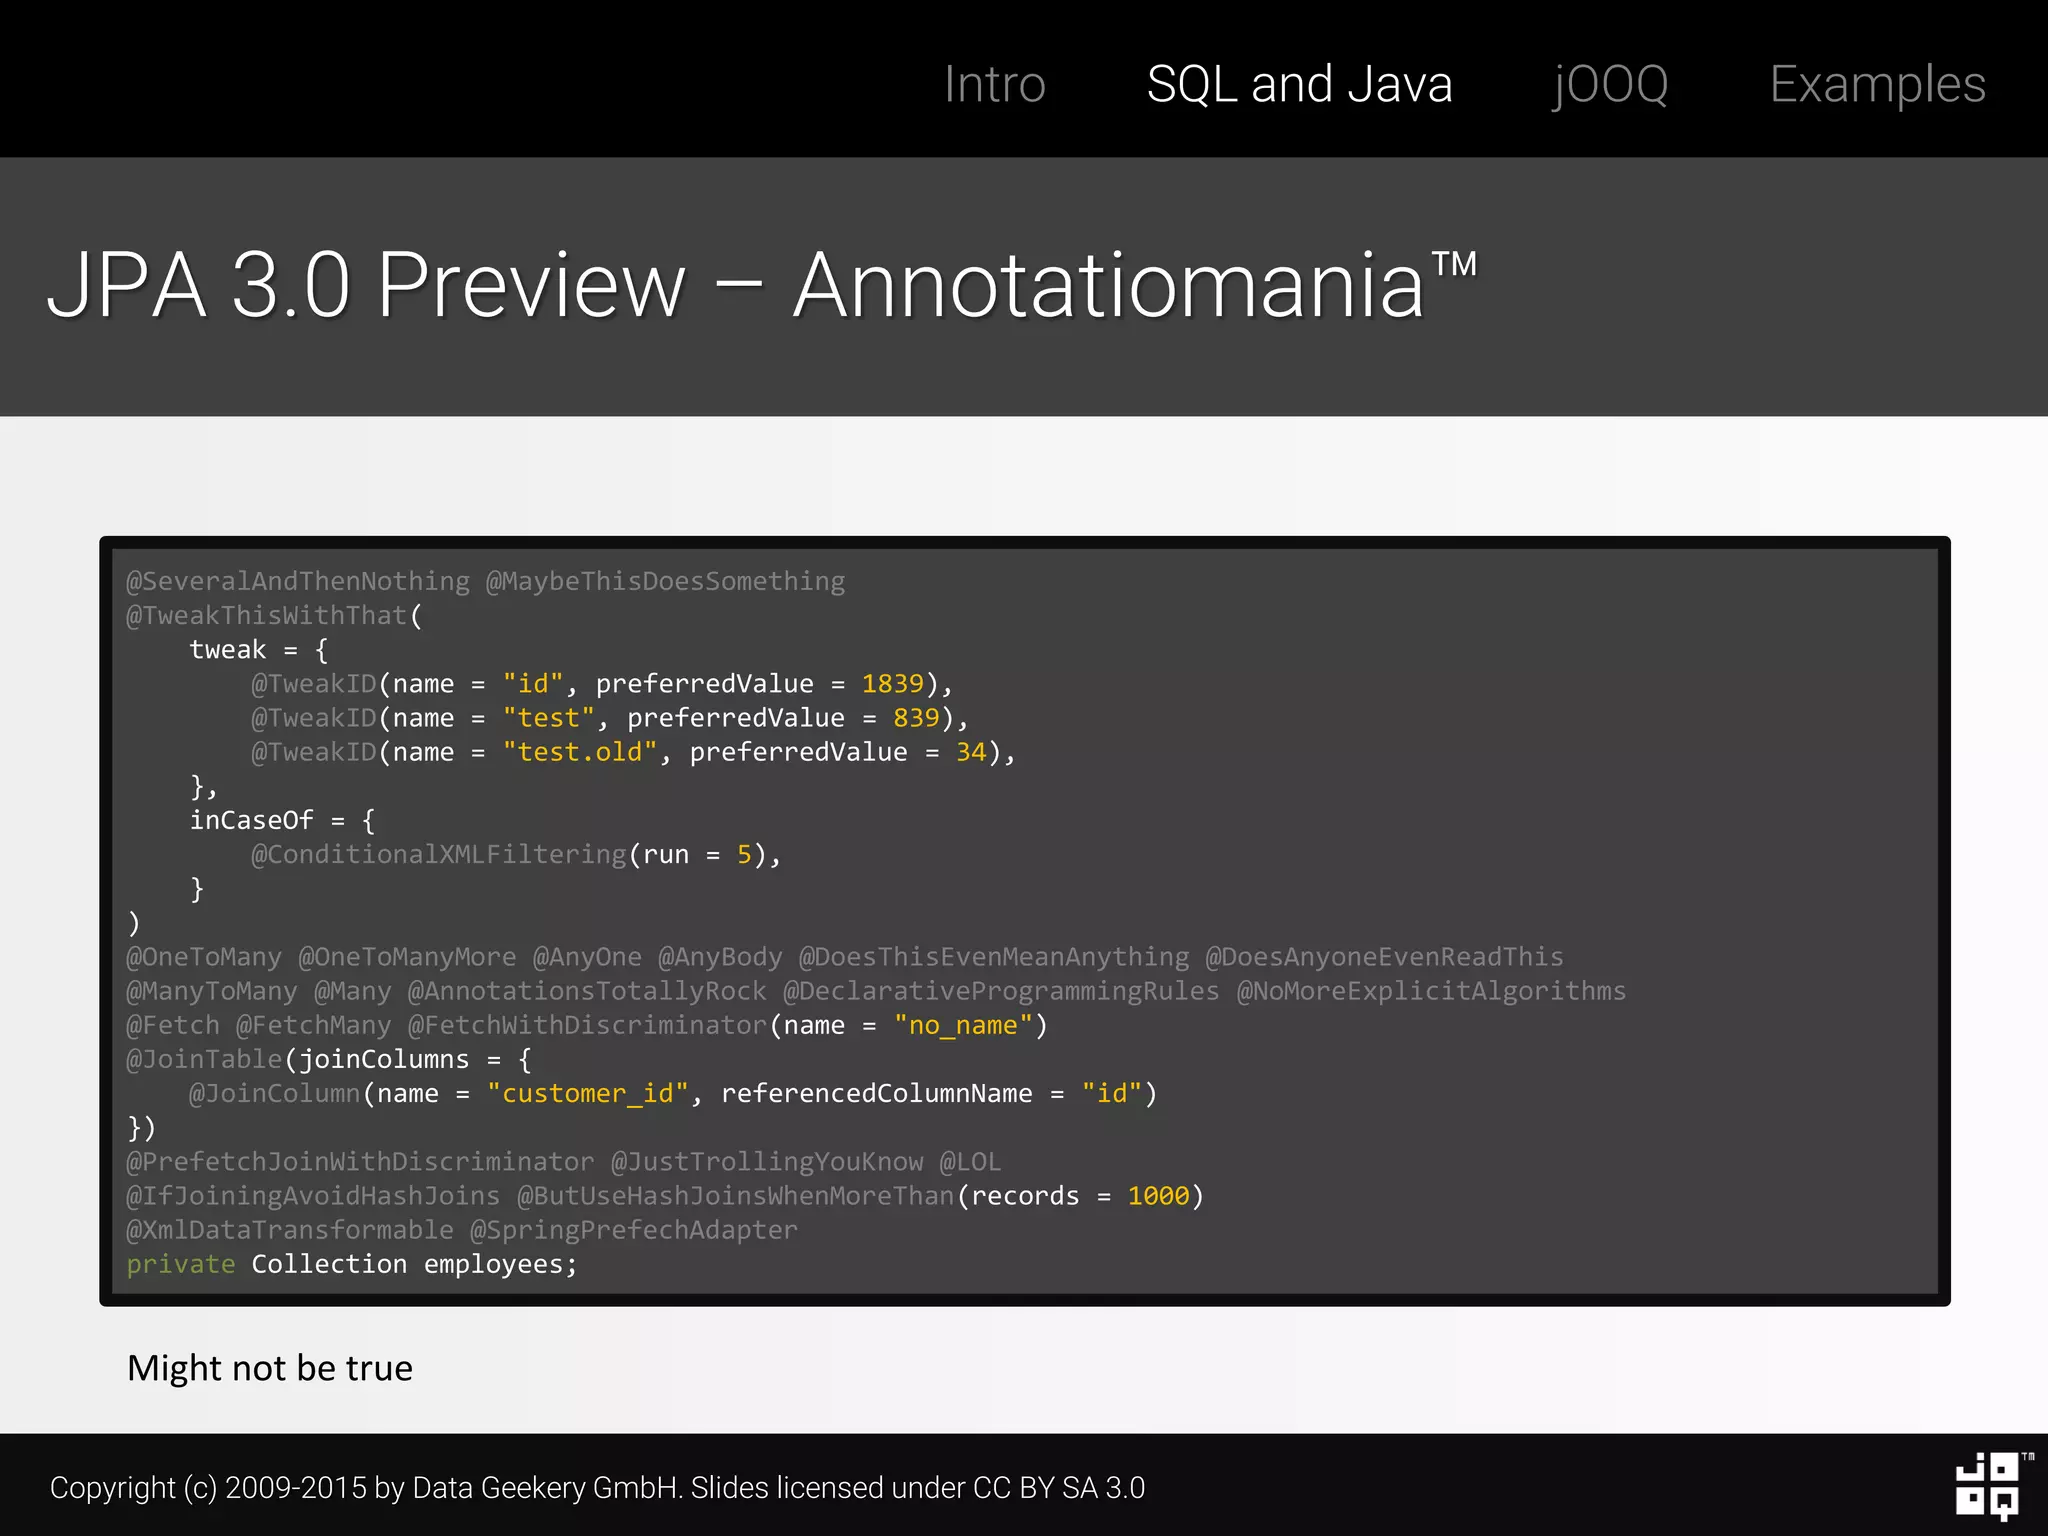Select the SQL and Java tab
Screen dimensions: 2048x1536
[1299, 84]
